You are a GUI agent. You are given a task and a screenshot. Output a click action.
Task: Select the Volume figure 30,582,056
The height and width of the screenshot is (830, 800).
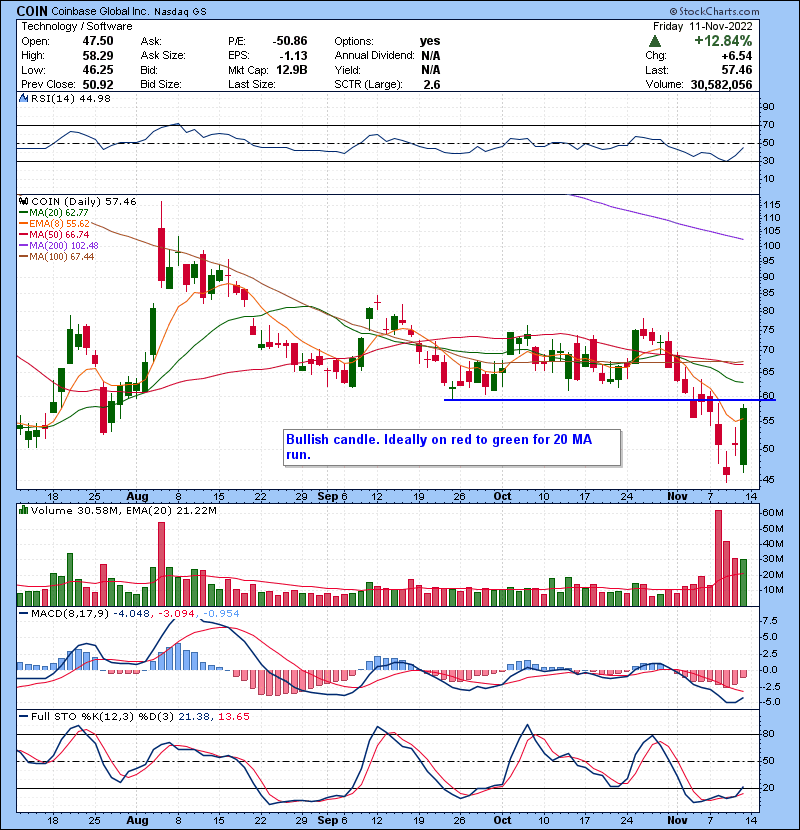click(x=721, y=84)
